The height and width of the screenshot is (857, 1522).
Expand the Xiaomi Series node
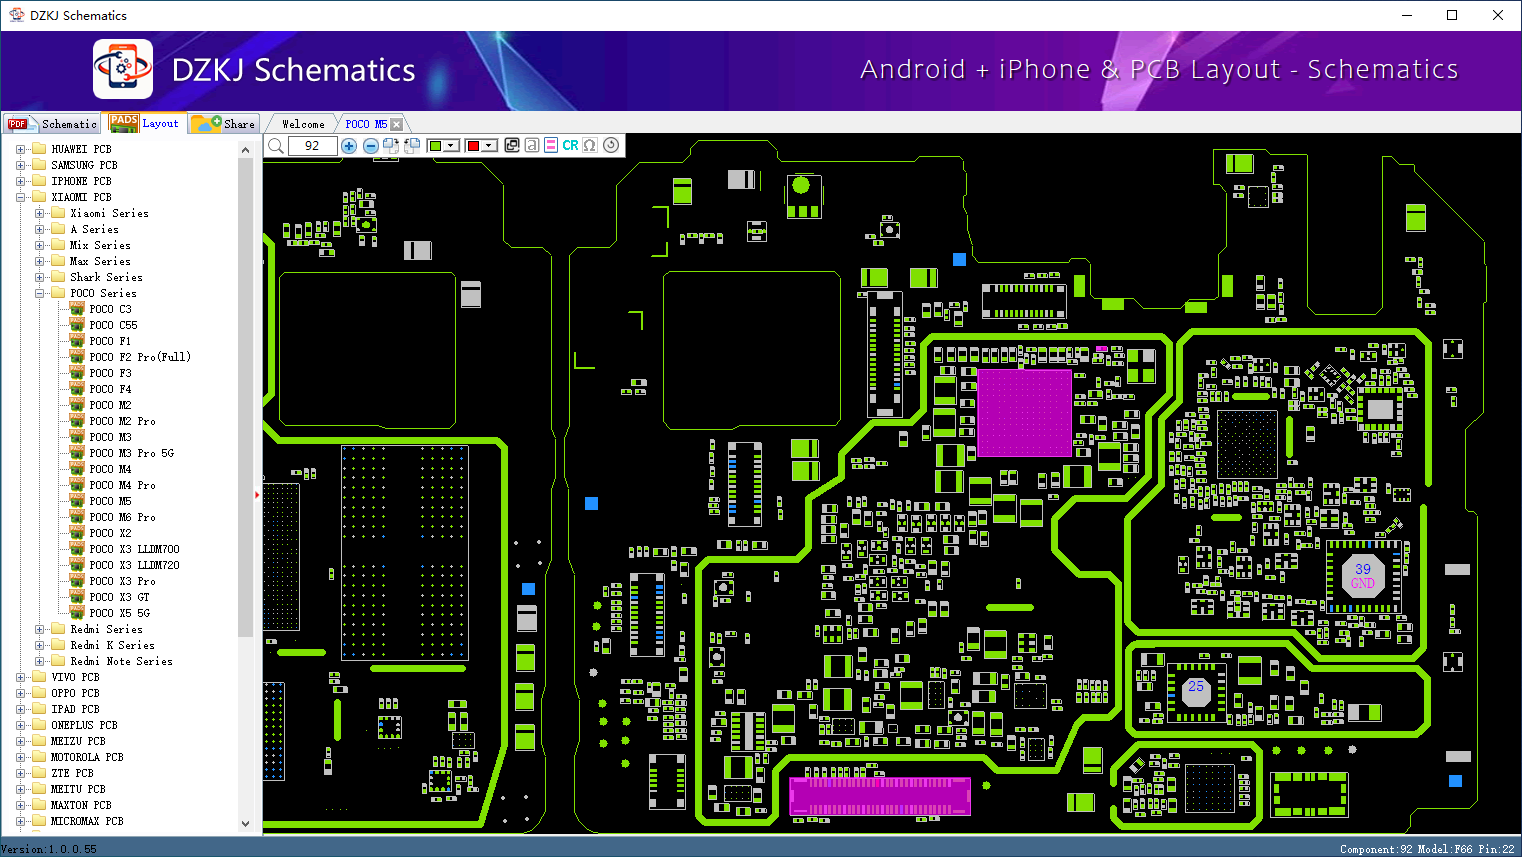pyautogui.click(x=39, y=213)
